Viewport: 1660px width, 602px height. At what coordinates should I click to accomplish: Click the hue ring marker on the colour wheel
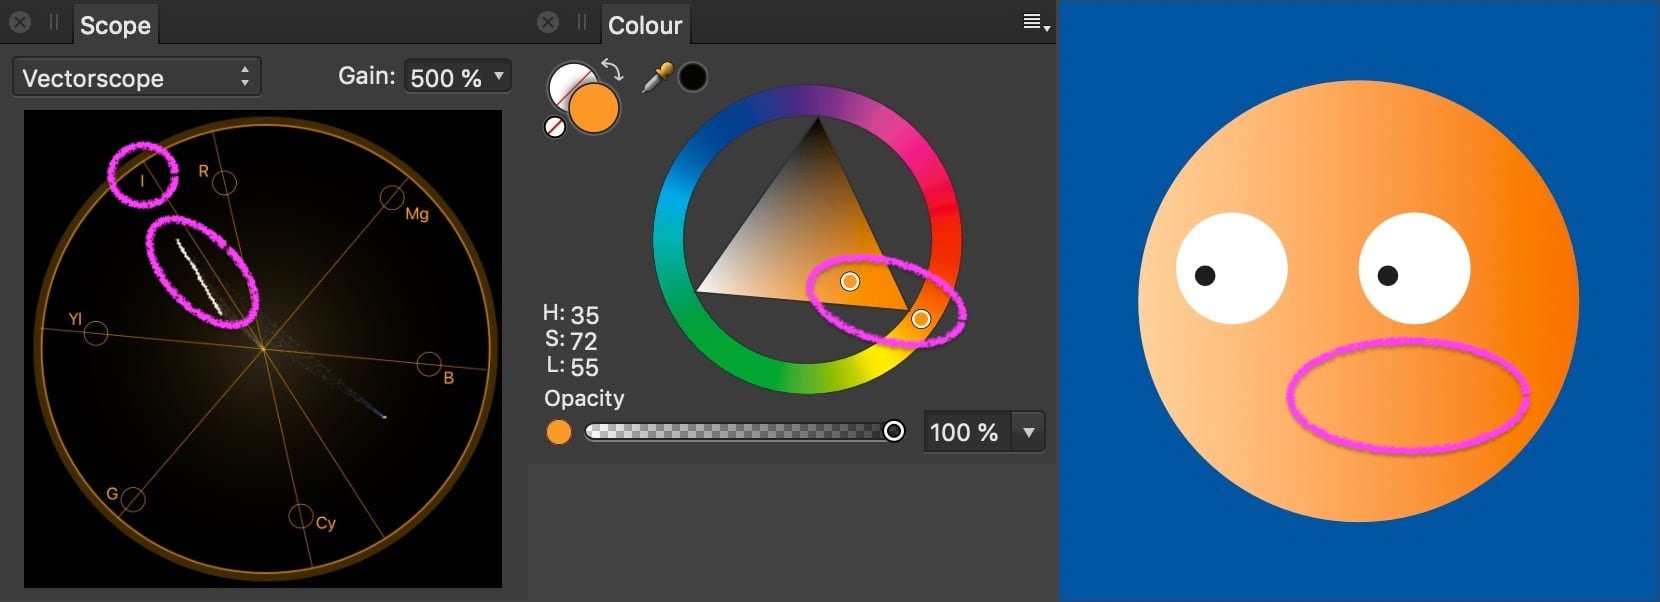click(921, 319)
